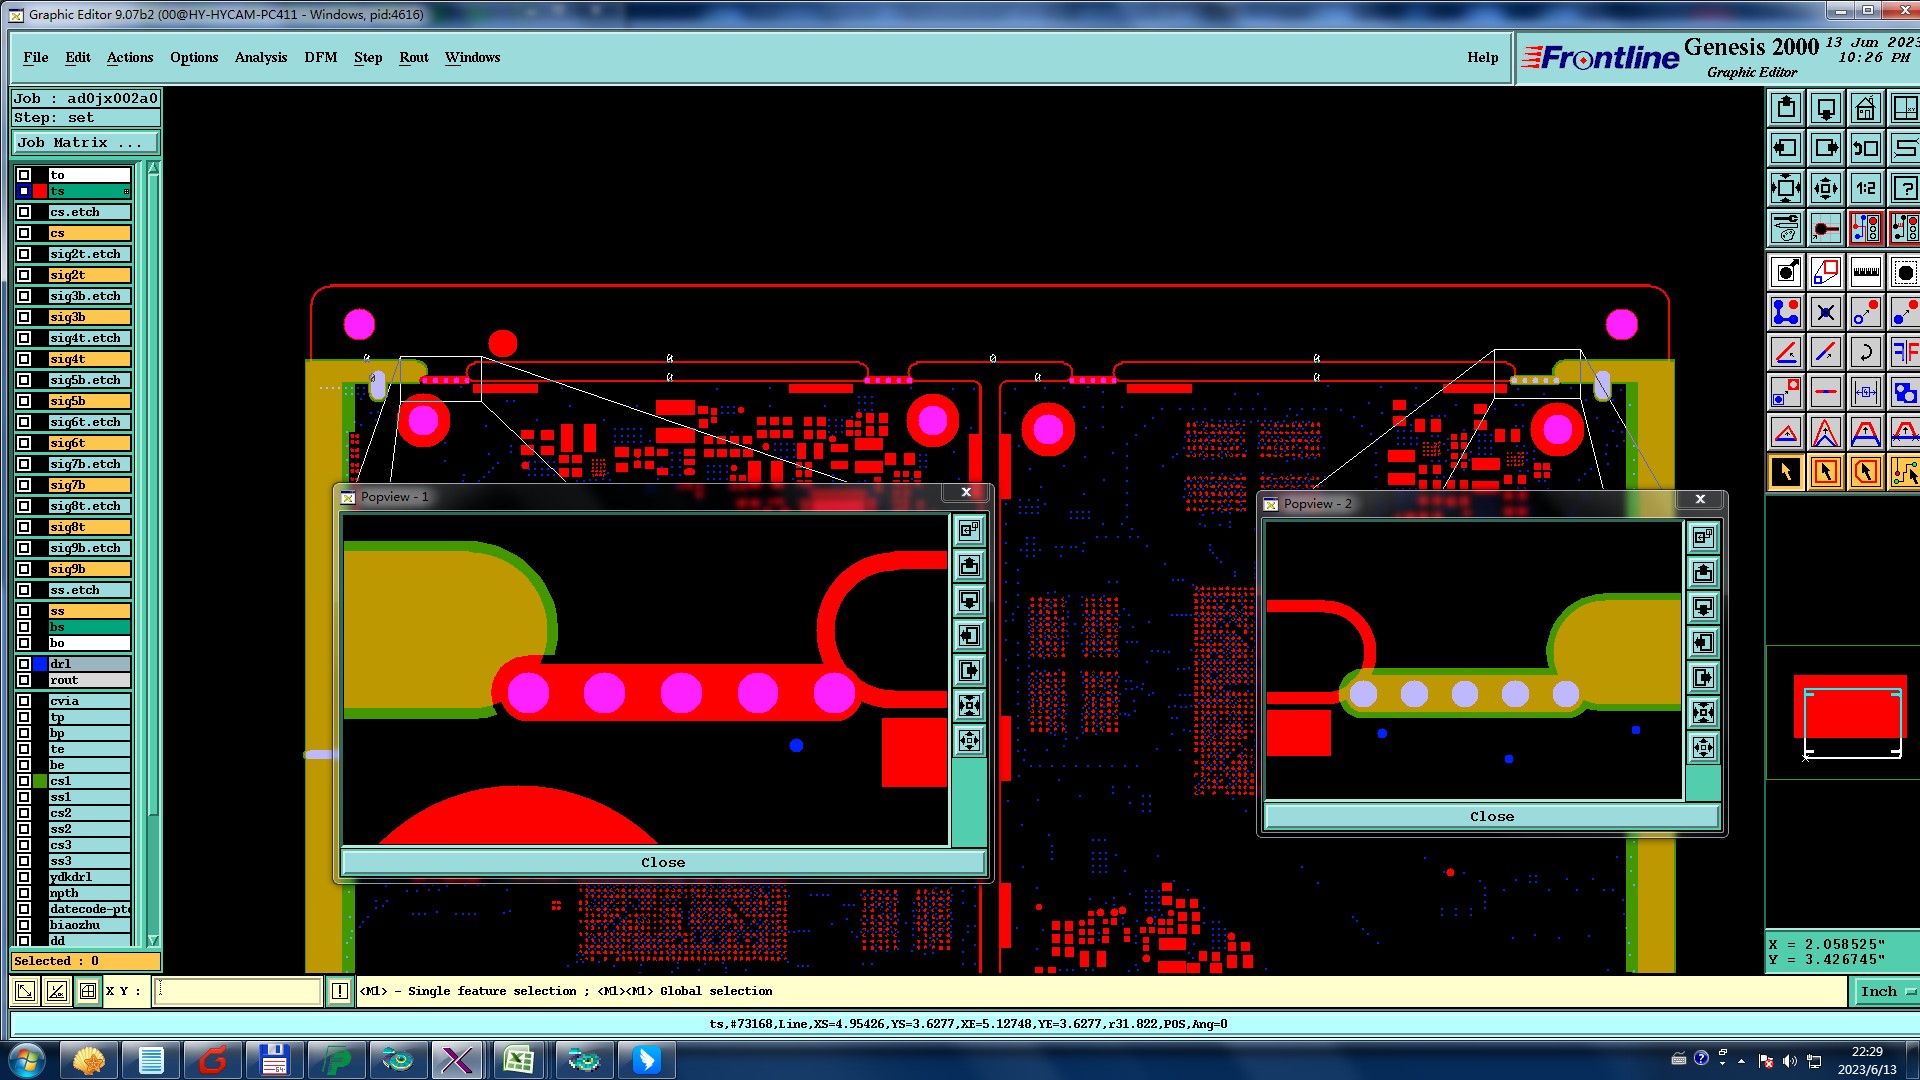
Task: Close Popview 1 with Close button
Action: point(662,862)
